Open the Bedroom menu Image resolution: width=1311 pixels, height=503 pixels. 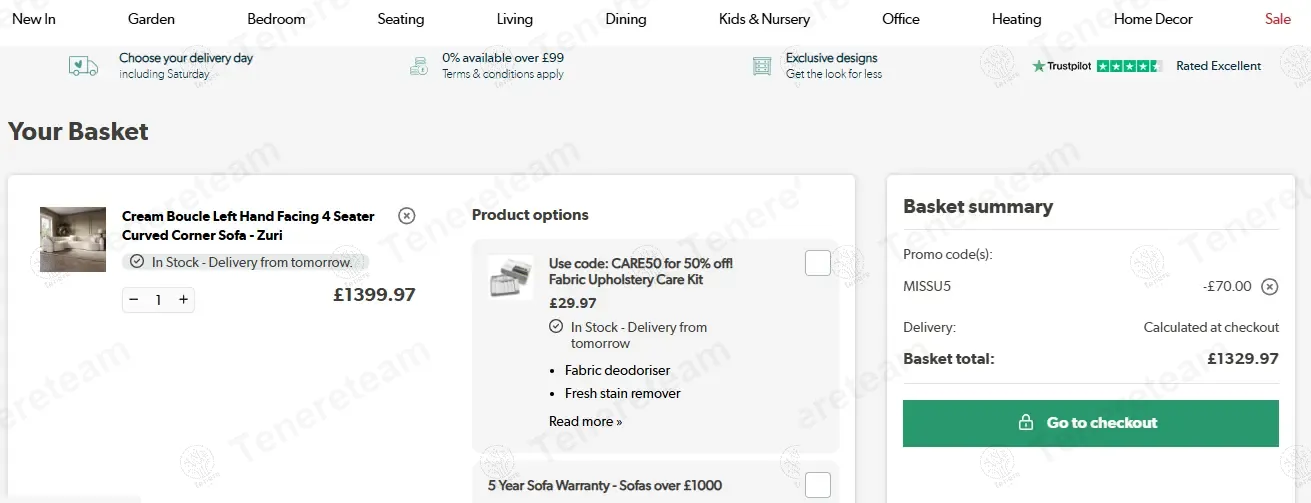click(x=276, y=19)
